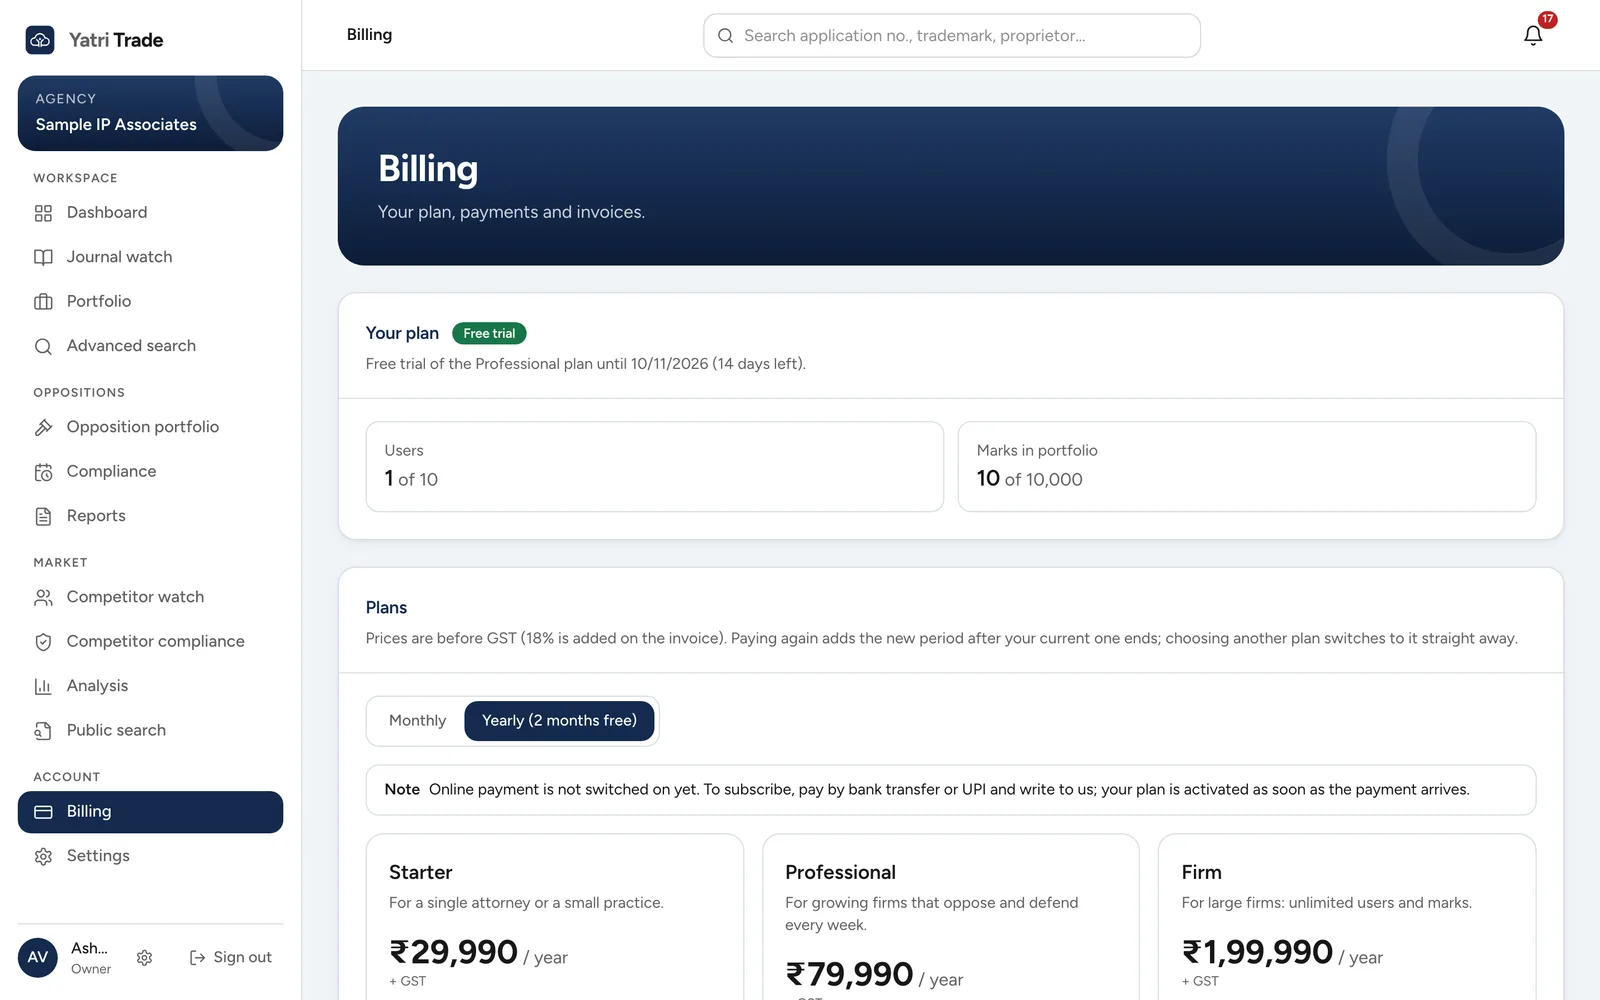Select the Professional plan card

point(951,917)
